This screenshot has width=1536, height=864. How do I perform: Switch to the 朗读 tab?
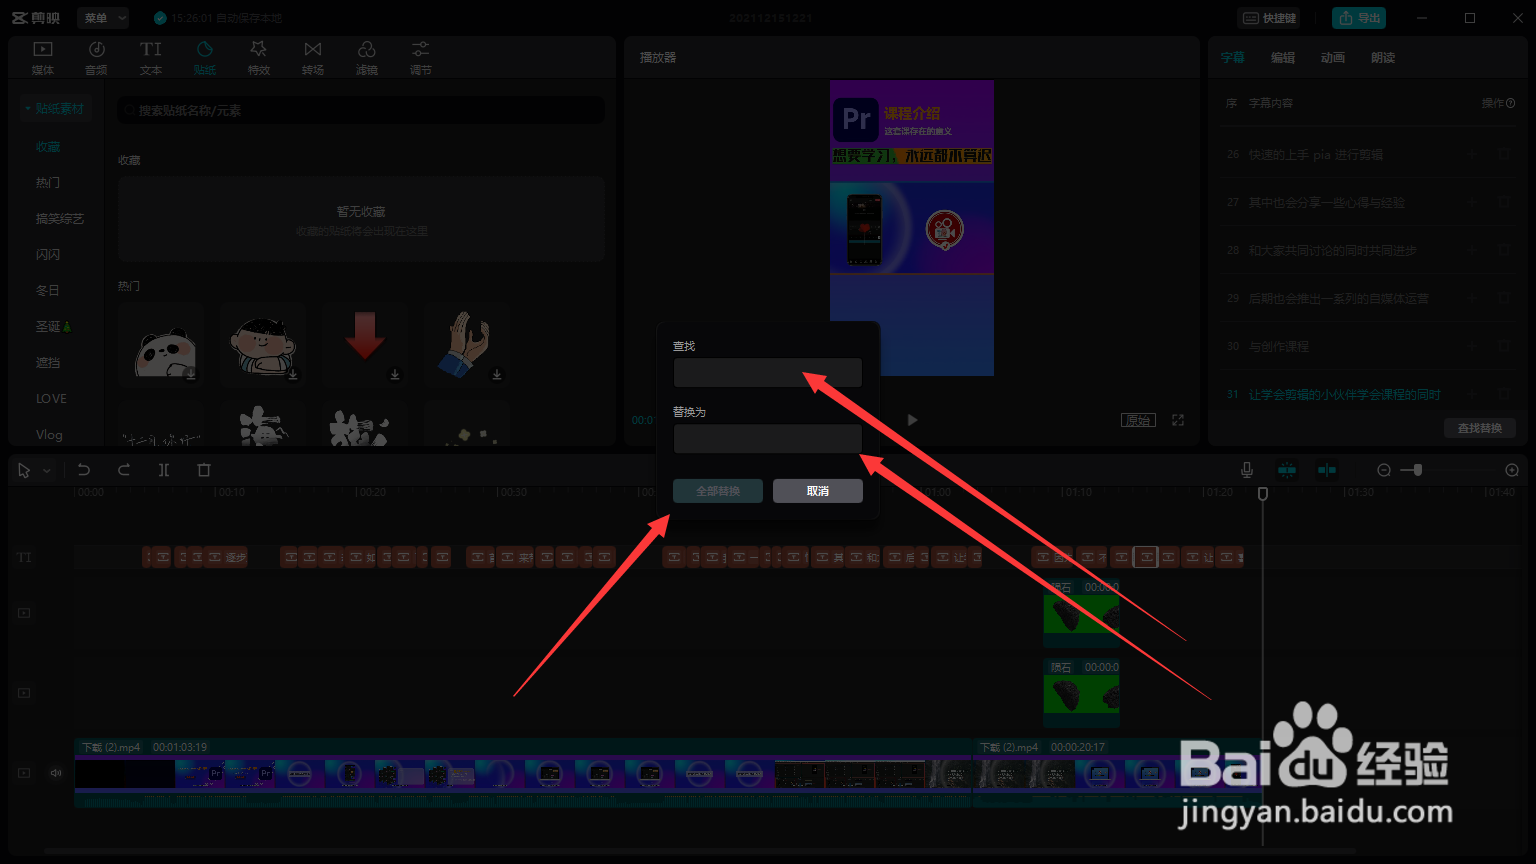tap(1383, 58)
